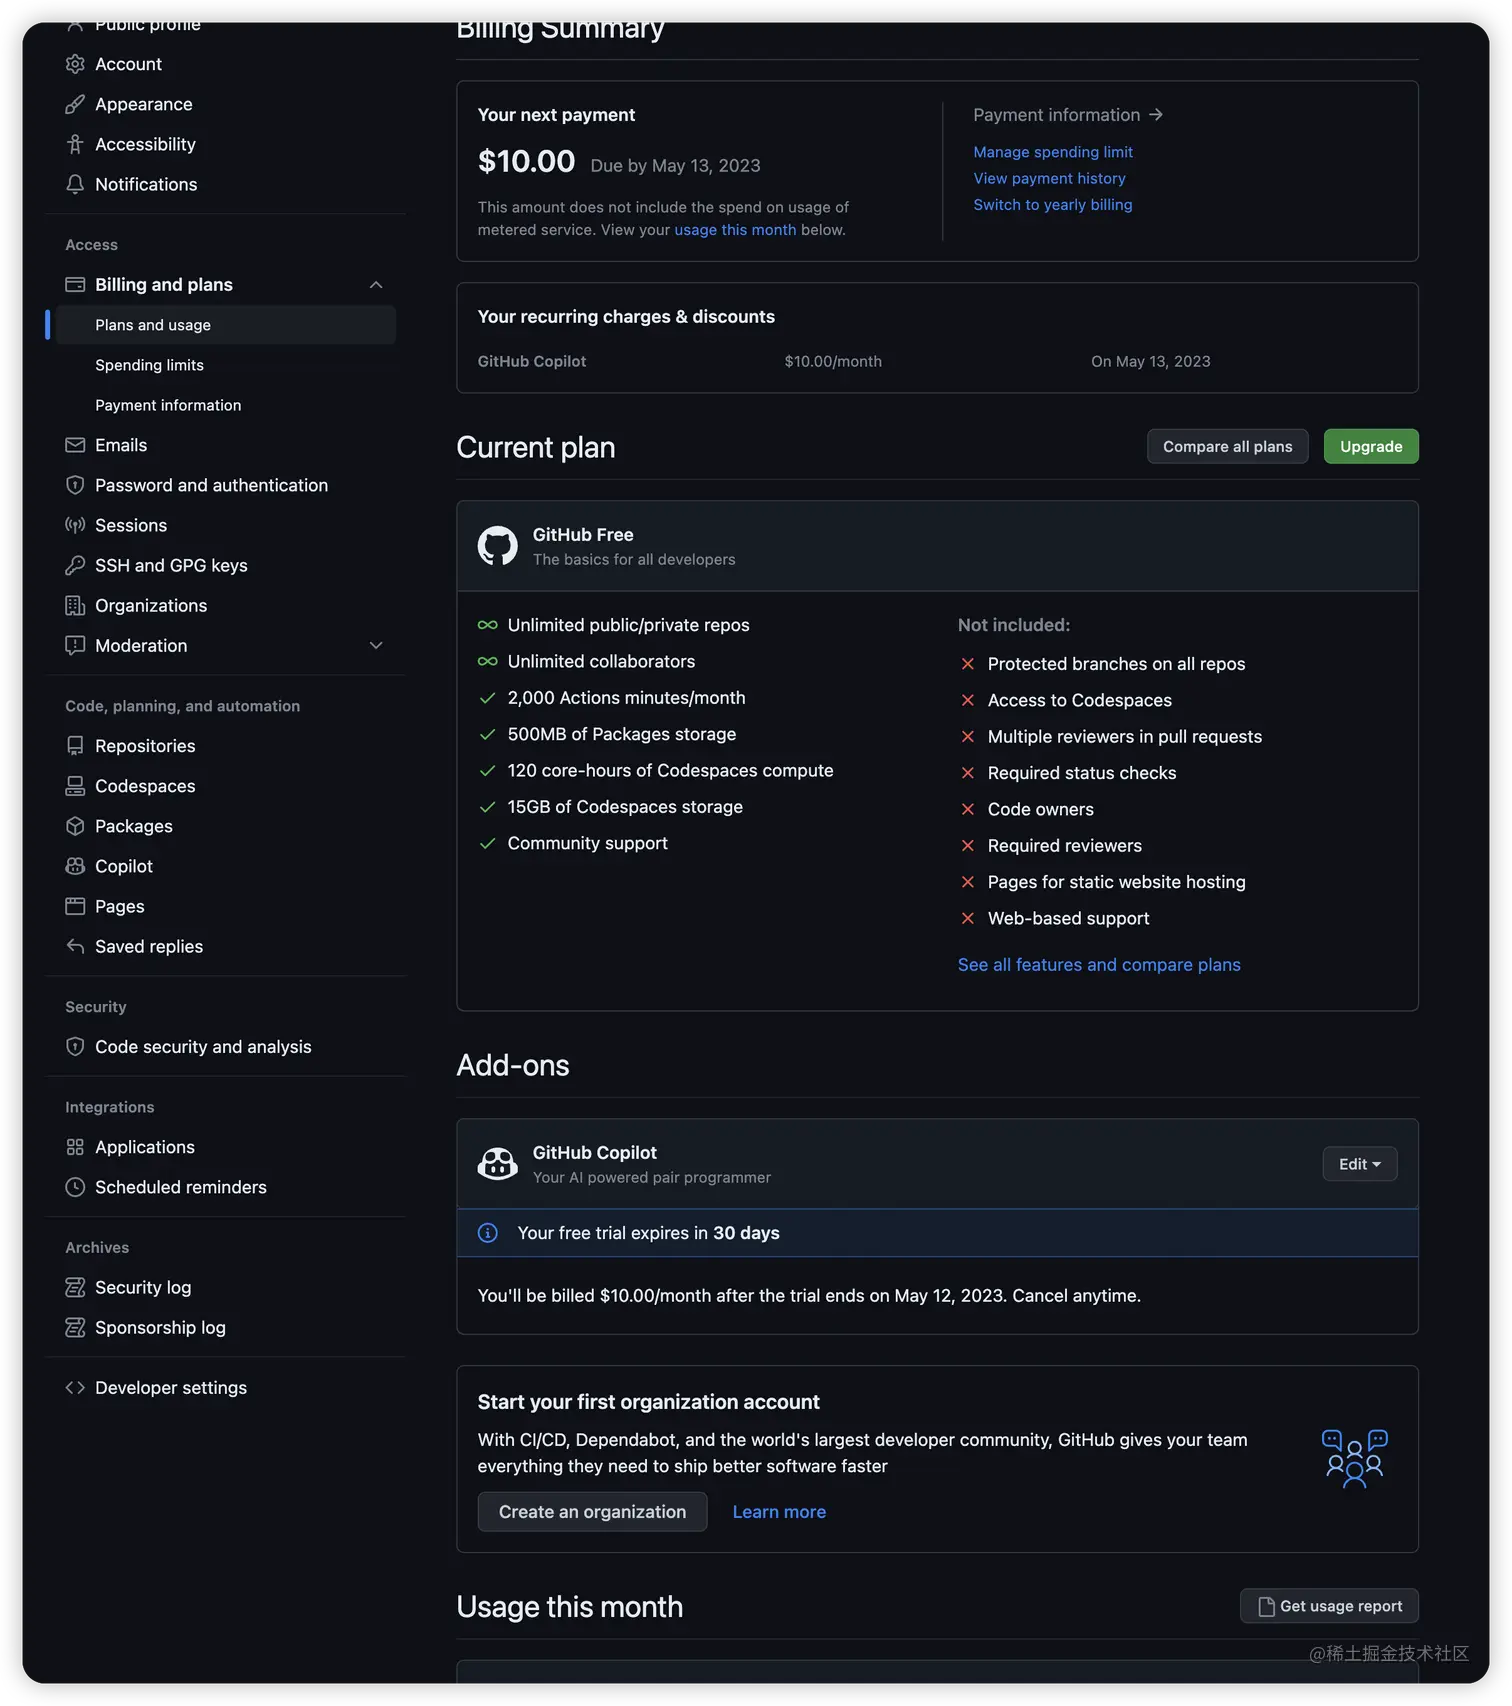This screenshot has height=1706, width=1512.
Task: Expand the Moderation section chevron
Action: click(x=376, y=645)
